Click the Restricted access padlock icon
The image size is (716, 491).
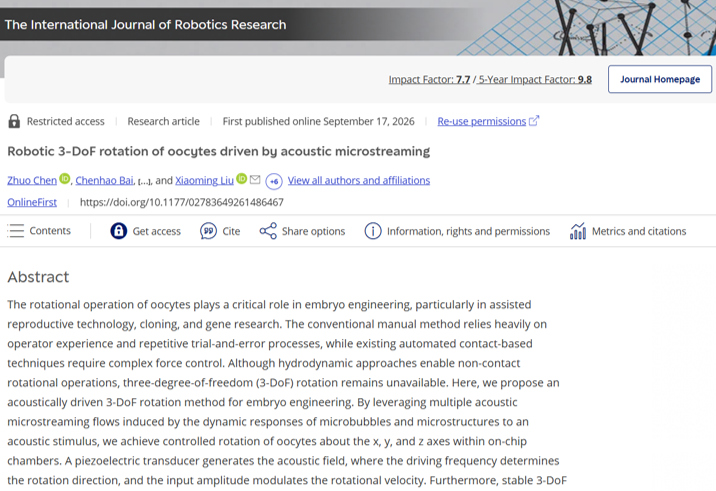click(x=14, y=121)
